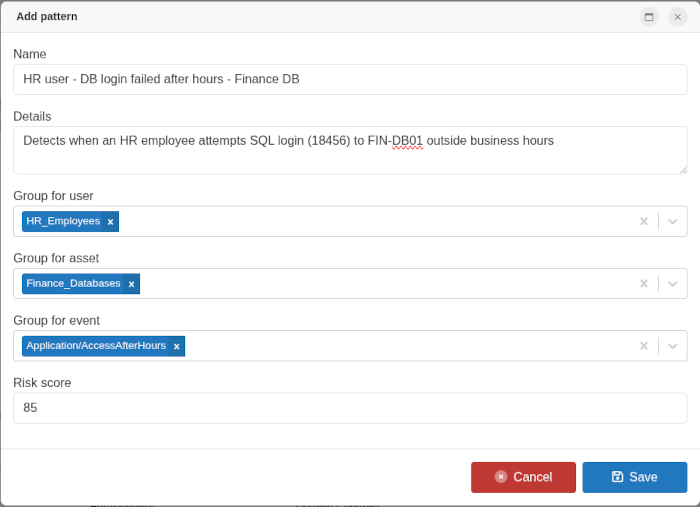
Task: Clear all values in Group for asset
Action: (644, 284)
